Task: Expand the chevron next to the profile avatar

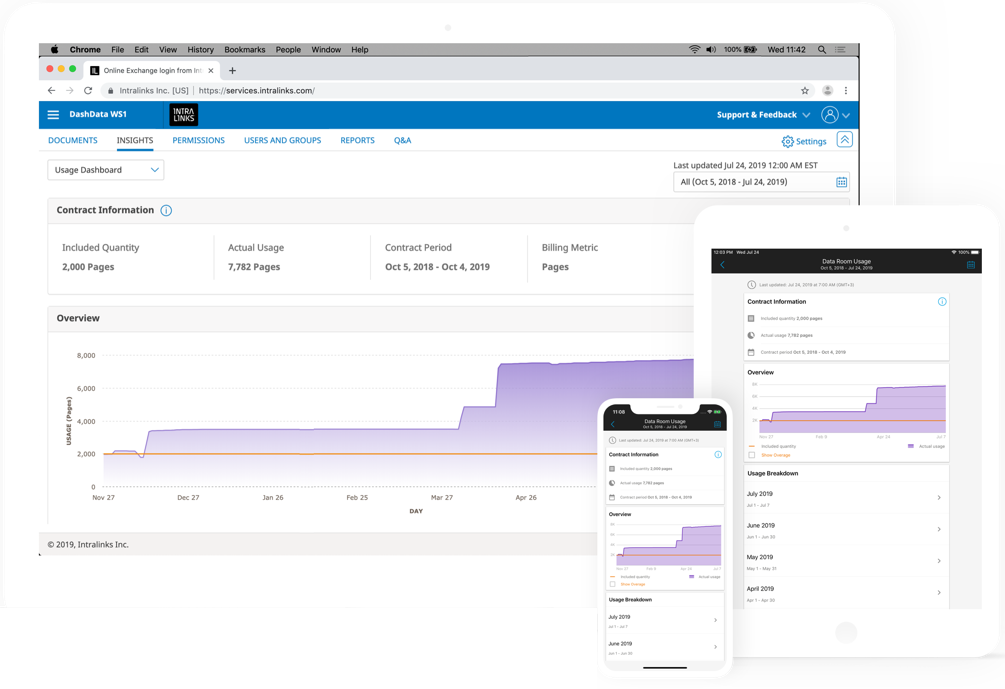Action: 846,115
